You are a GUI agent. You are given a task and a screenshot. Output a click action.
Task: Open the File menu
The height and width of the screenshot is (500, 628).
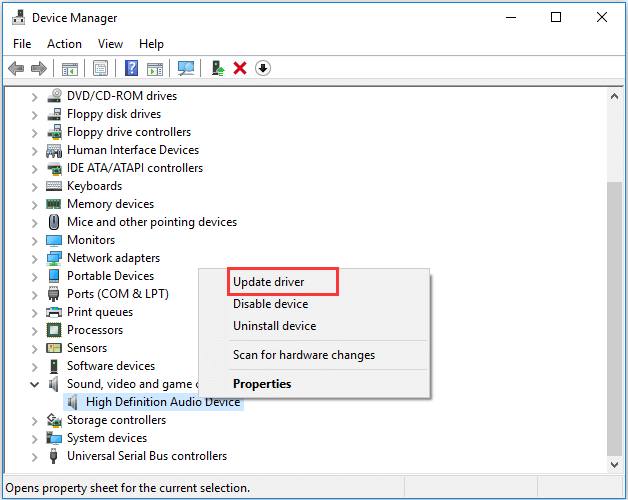coord(22,44)
